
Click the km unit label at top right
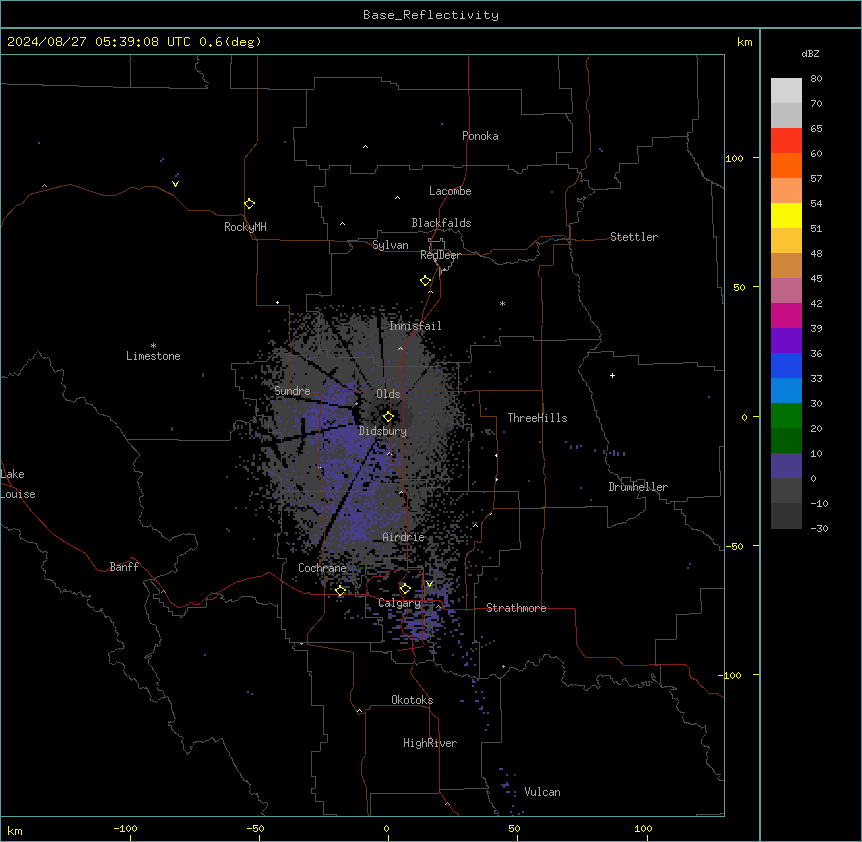pyautogui.click(x=744, y=42)
